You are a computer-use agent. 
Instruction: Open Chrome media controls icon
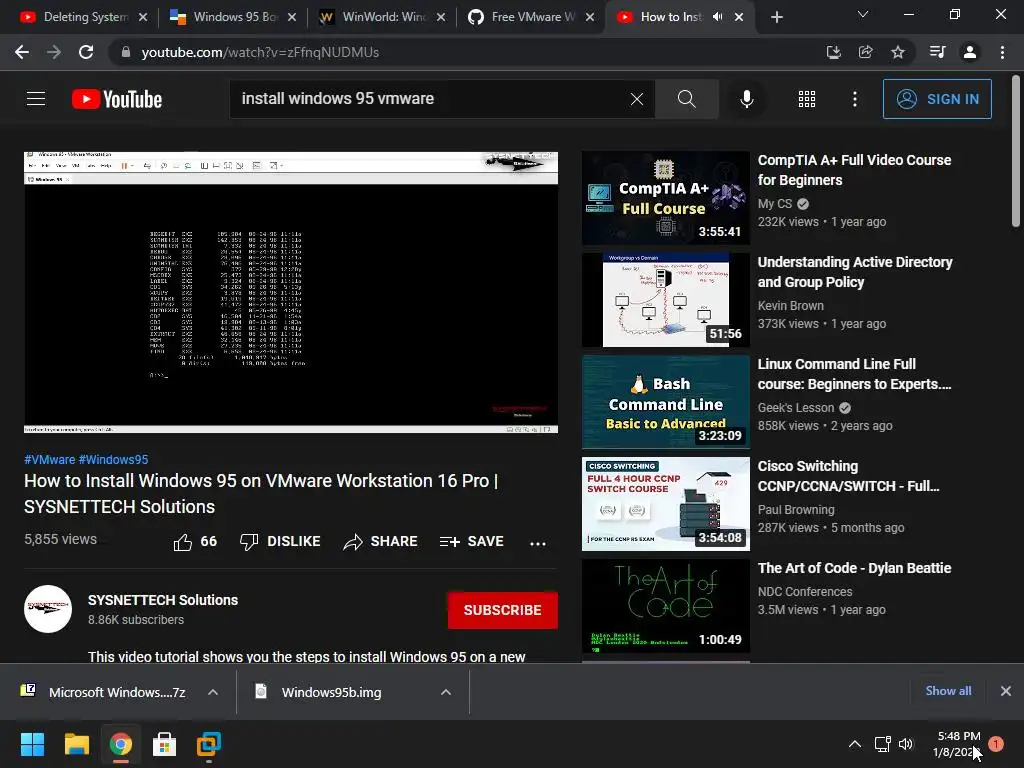point(938,52)
